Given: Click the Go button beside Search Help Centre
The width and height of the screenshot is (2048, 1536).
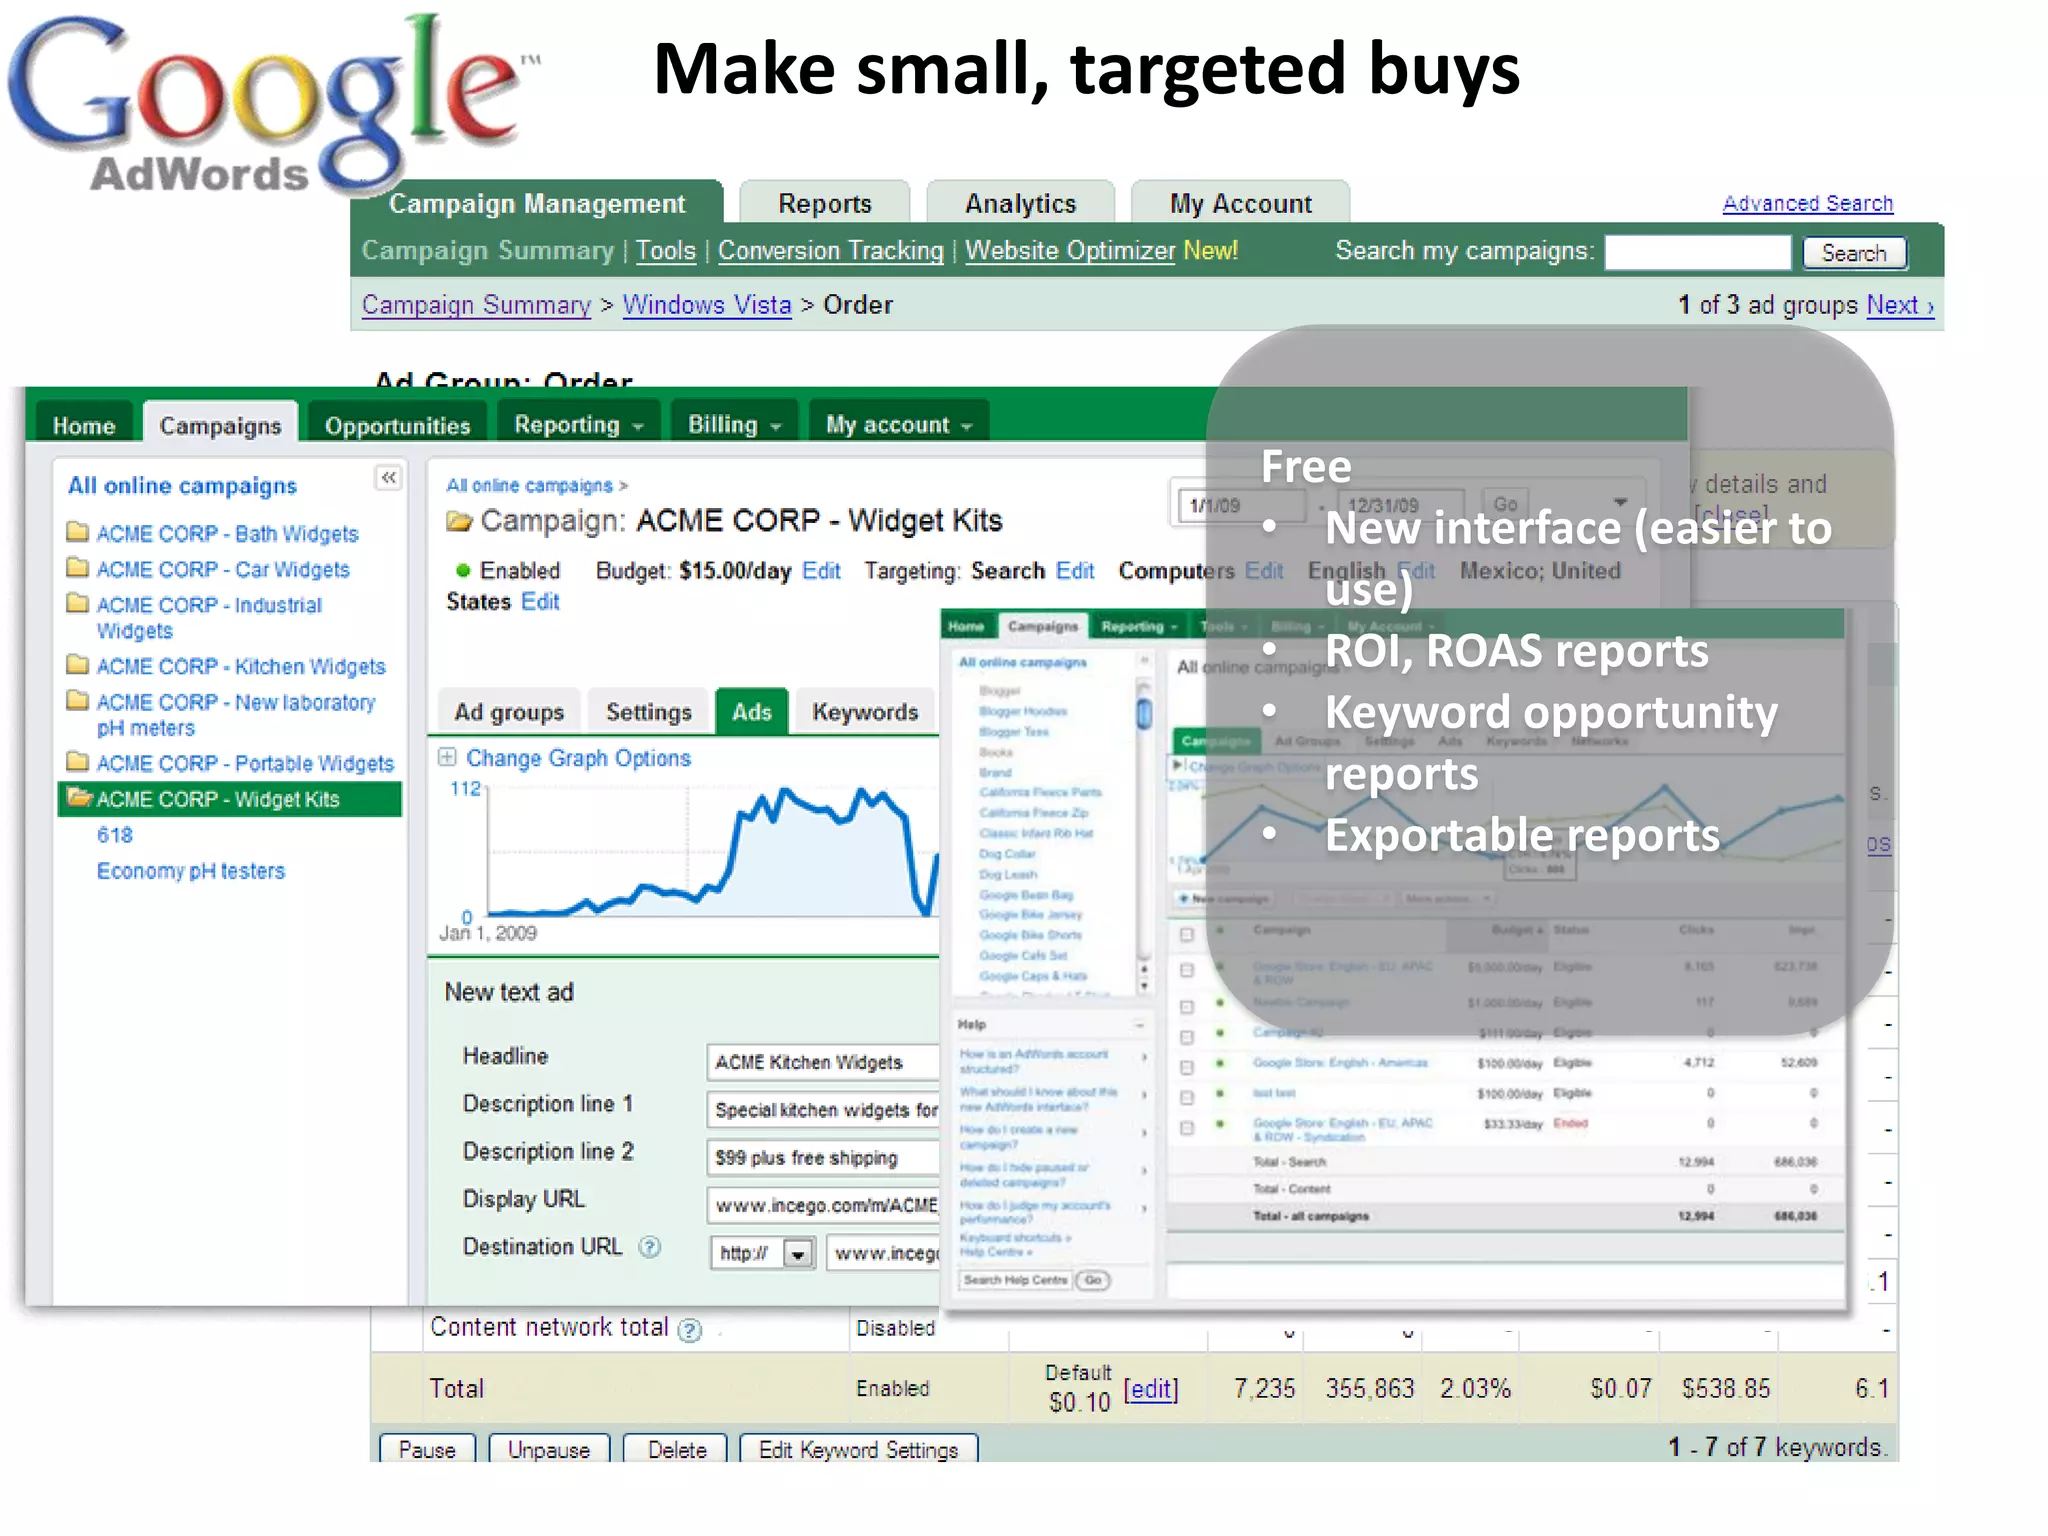Looking at the screenshot, I should (1093, 1280).
